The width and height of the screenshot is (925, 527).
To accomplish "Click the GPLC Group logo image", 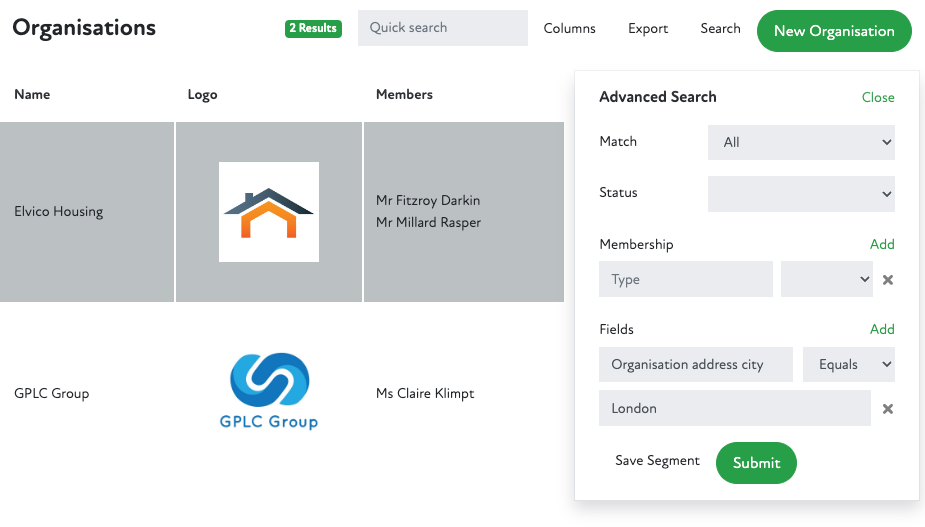I will [x=269, y=392].
